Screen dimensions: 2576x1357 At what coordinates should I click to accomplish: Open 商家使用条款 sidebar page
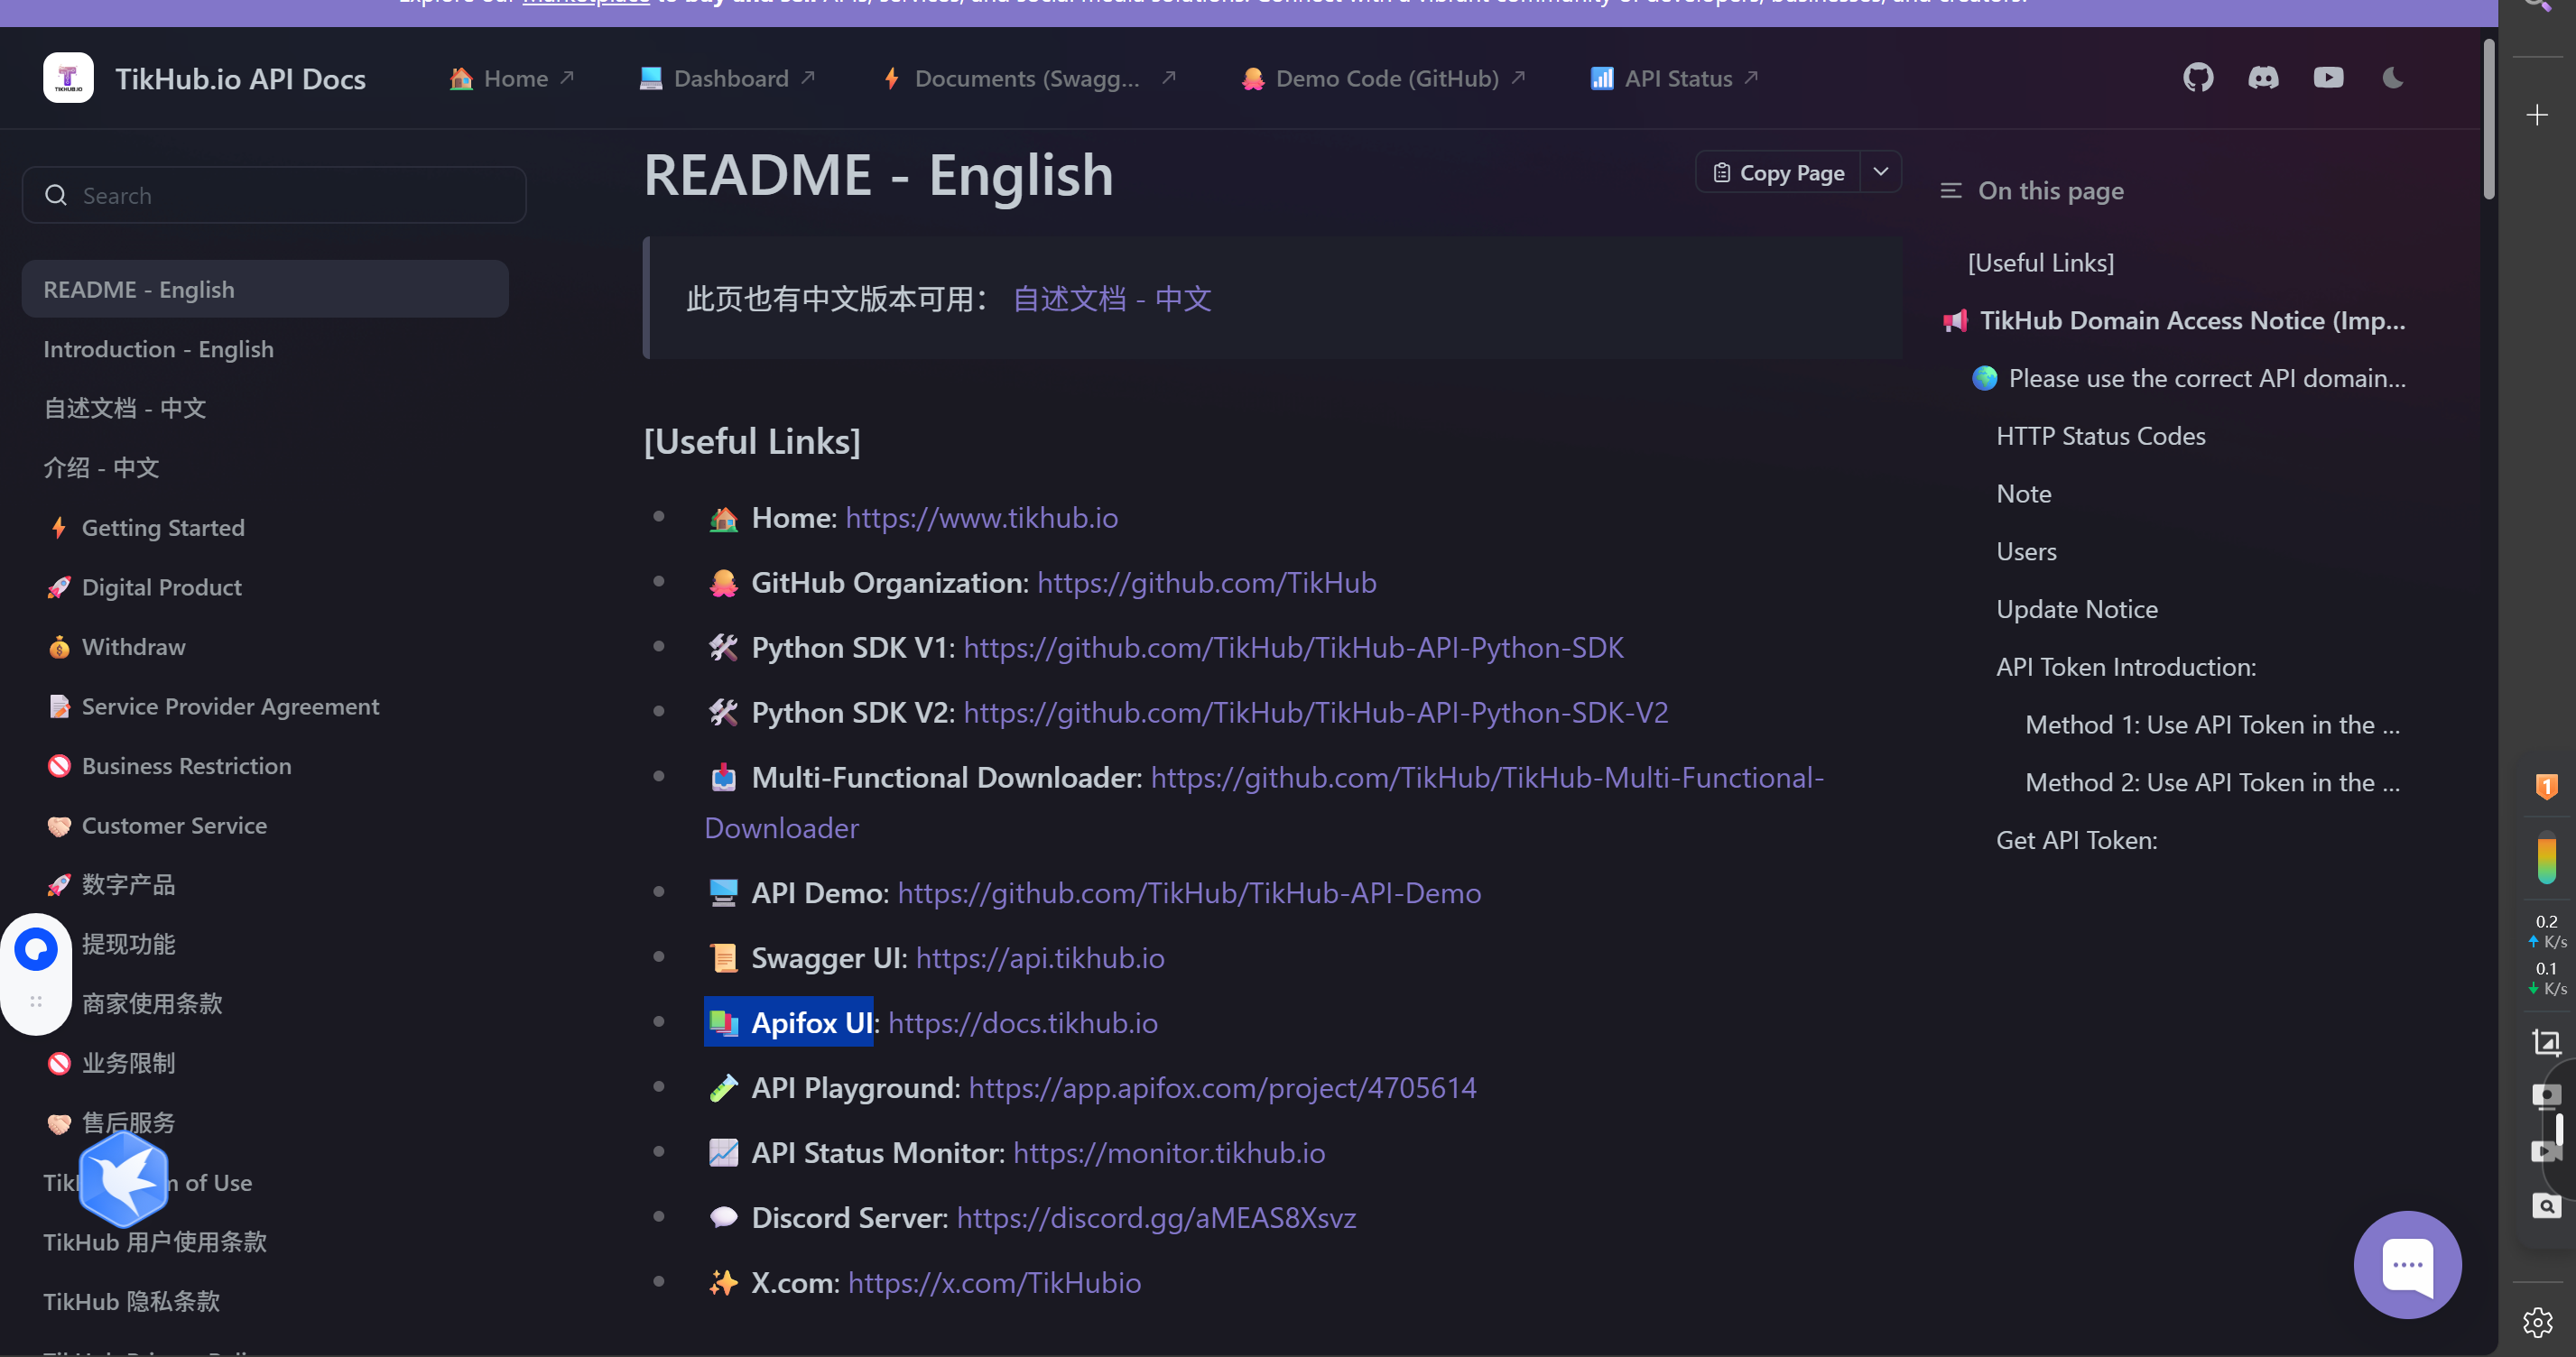(152, 1004)
